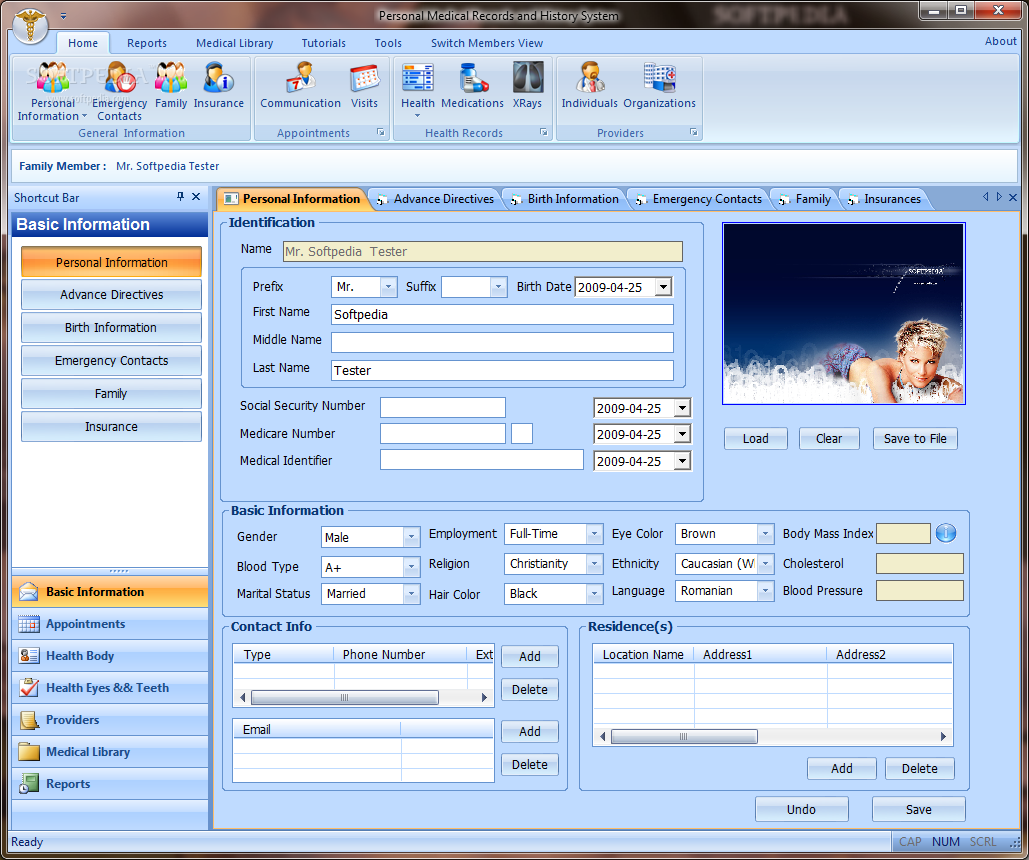
Task: Open the Medications icon
Action: pyautogui.click(x=472, y=85)
